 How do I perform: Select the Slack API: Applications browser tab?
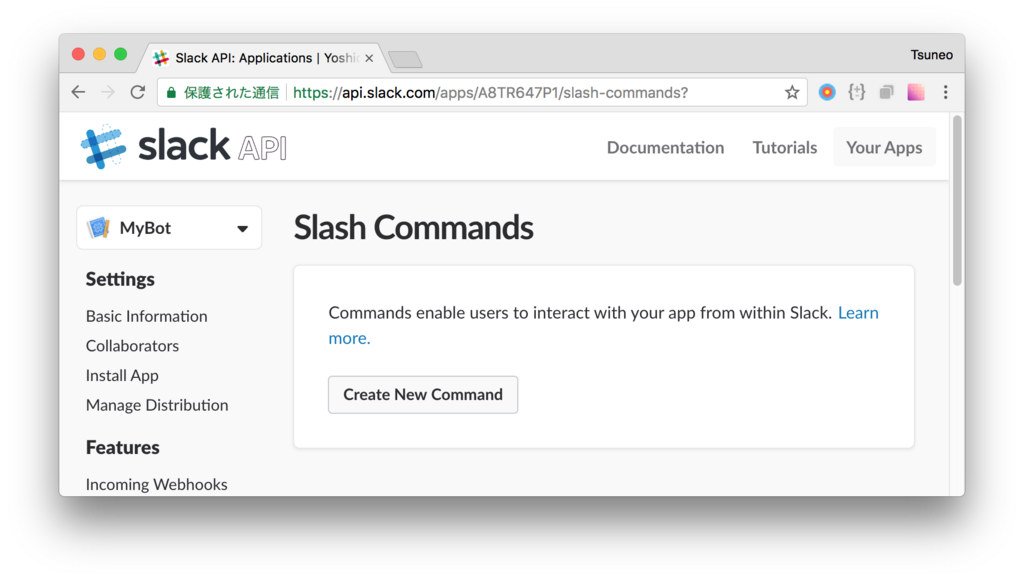(261, 58)
